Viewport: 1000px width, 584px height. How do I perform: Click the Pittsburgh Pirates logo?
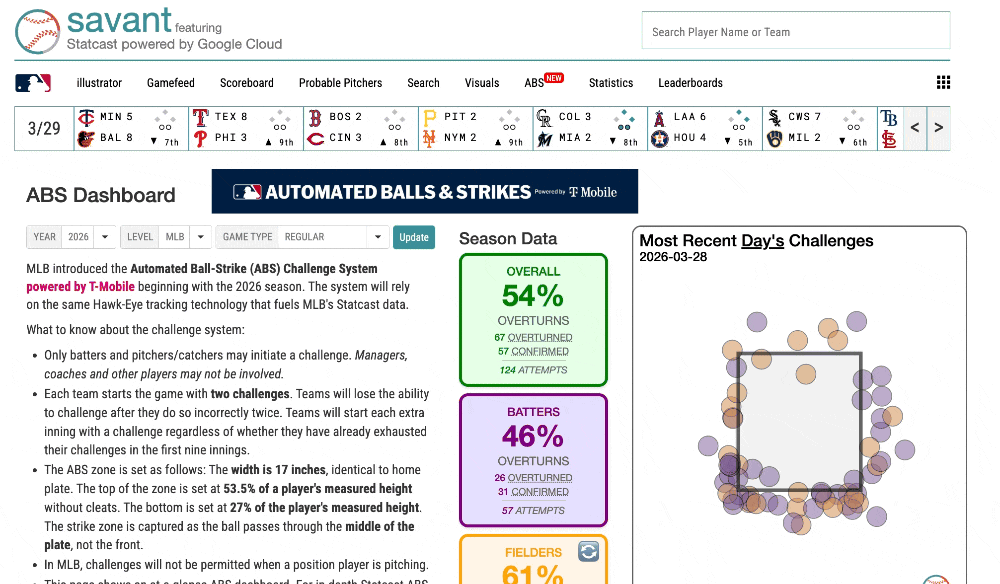click(x=430, y=117)
